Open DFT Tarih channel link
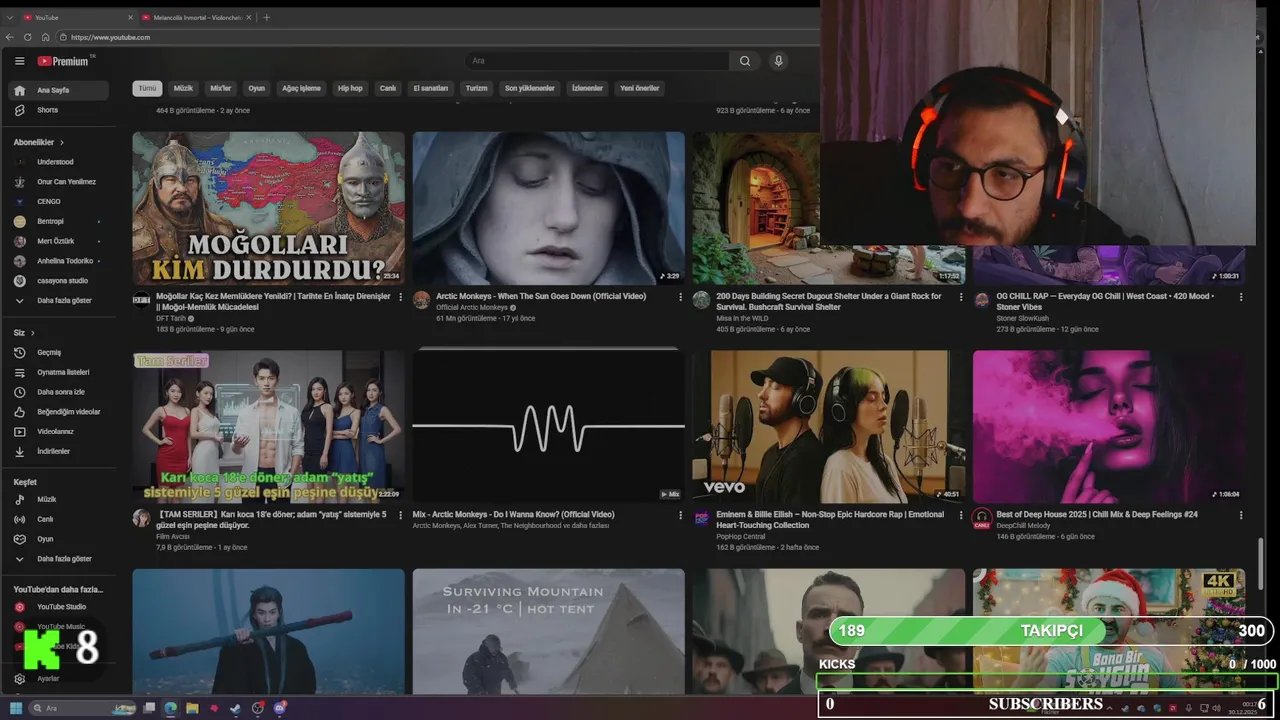This screenshot has height=720, width=1280. [x=171, y=318]
